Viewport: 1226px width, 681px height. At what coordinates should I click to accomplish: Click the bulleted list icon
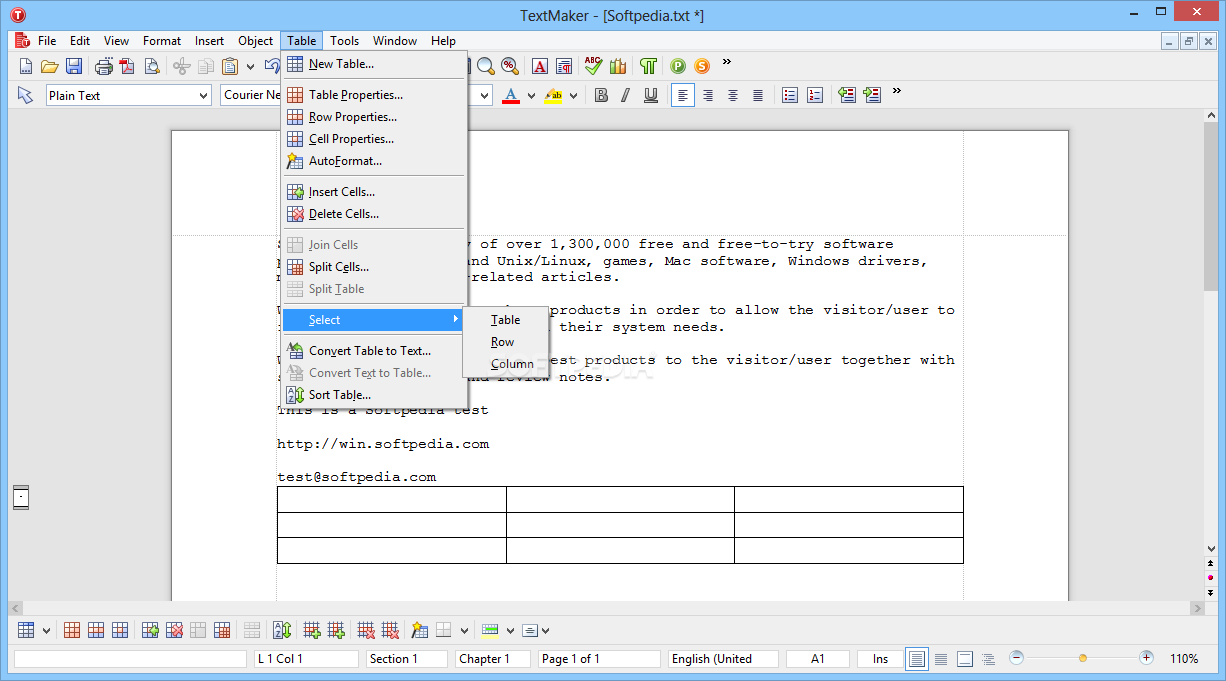790,95
